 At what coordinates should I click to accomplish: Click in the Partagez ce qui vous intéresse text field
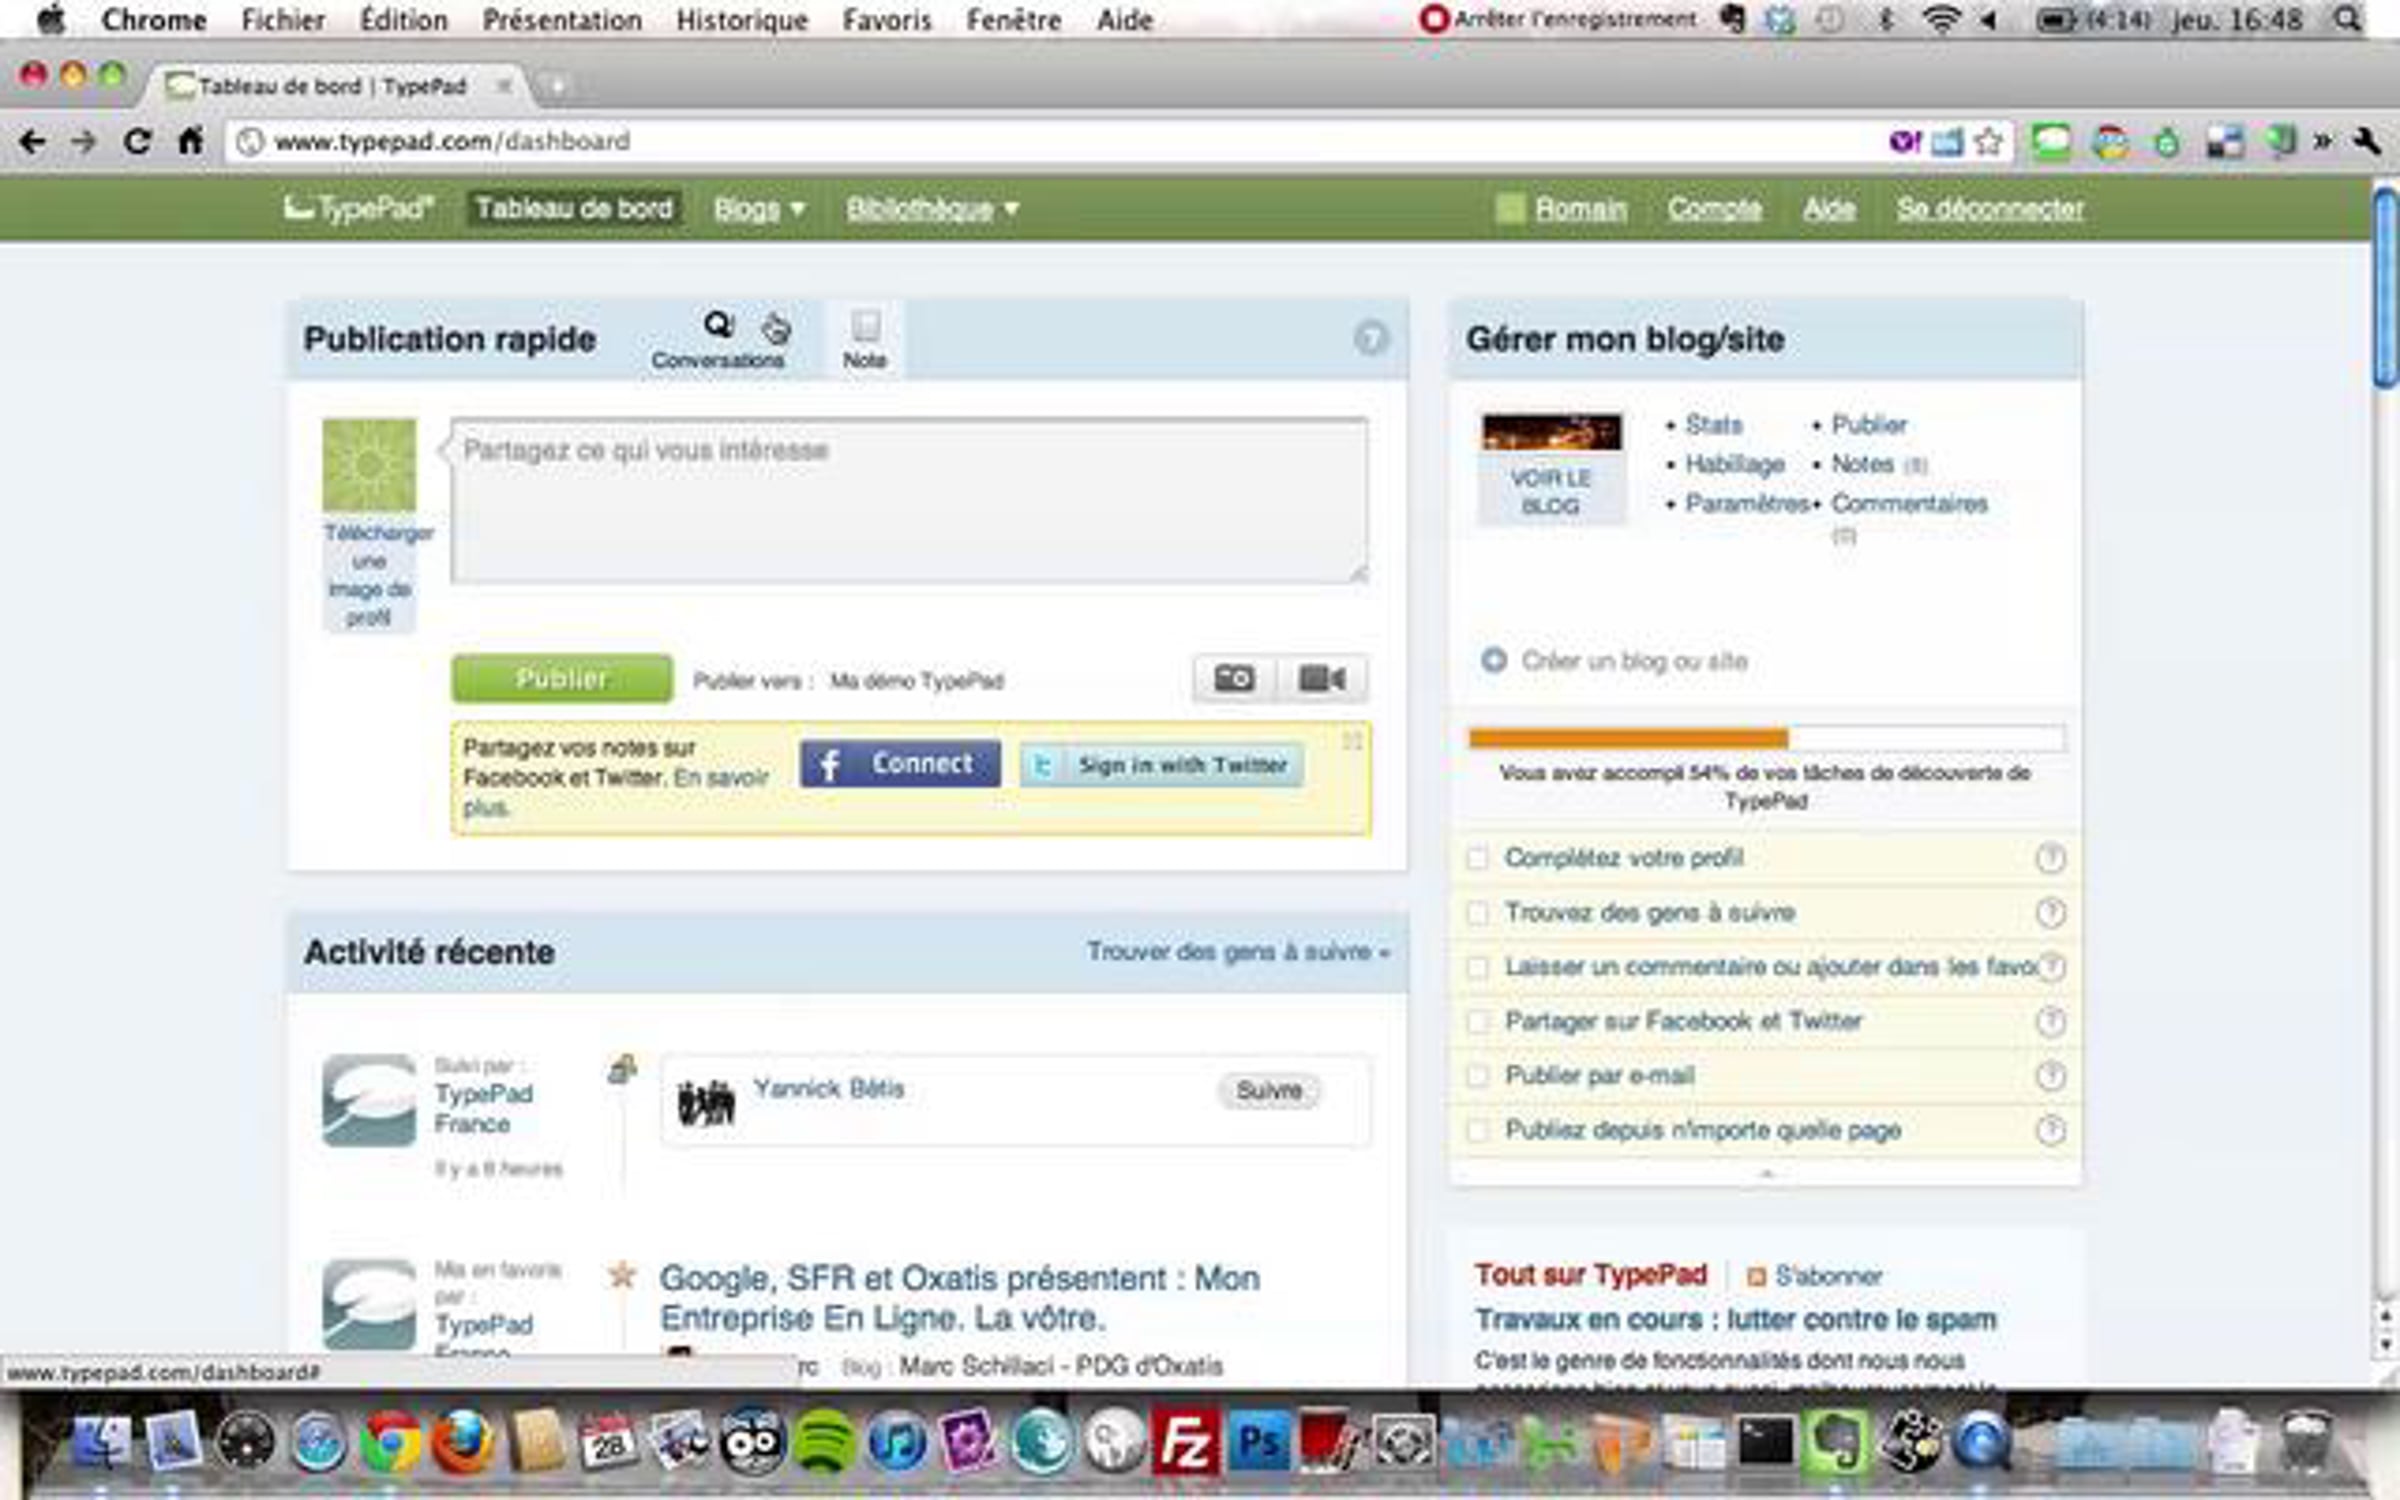click(908, 500)
